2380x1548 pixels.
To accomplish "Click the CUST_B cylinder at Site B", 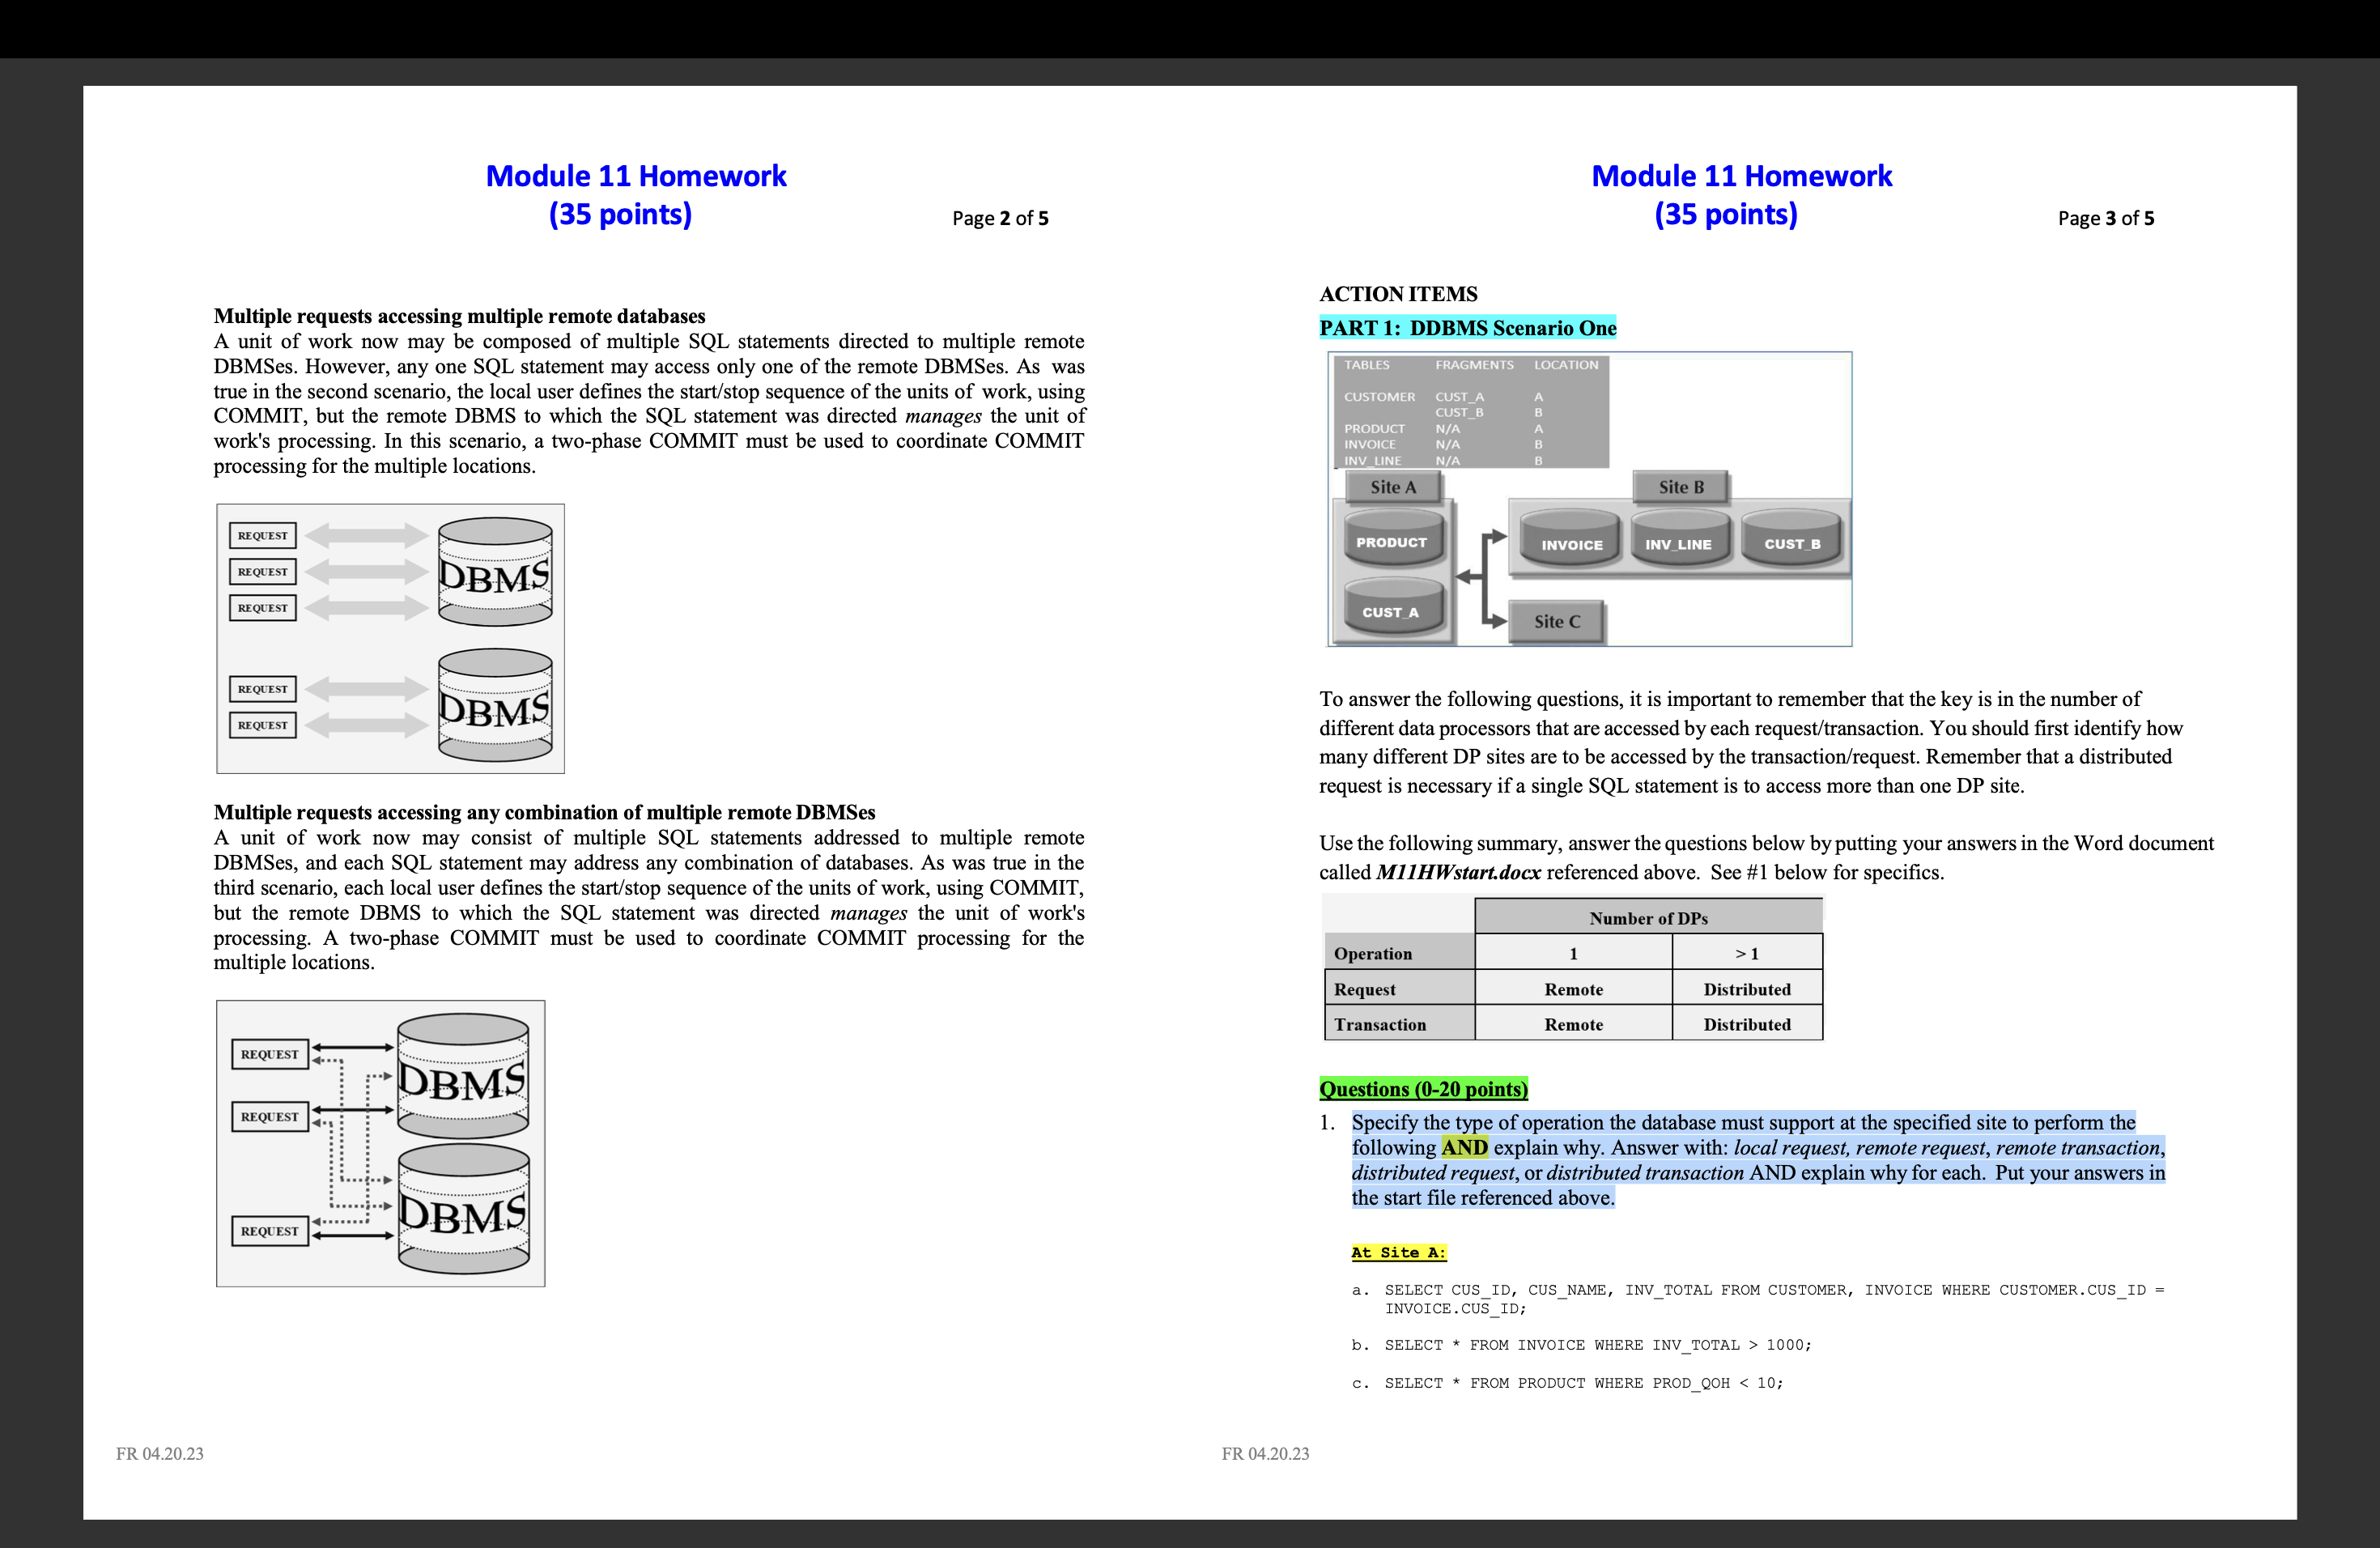I will click(1791, 543).
